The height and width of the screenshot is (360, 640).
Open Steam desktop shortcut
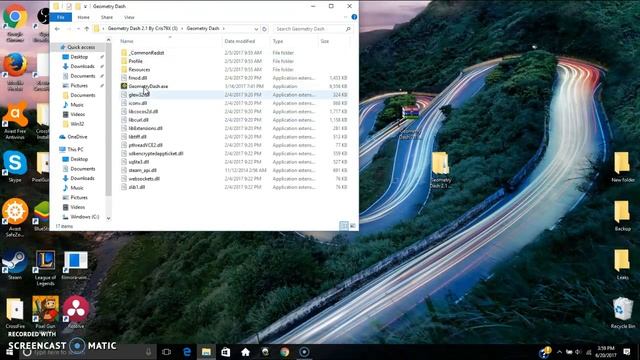pos(15,264)
